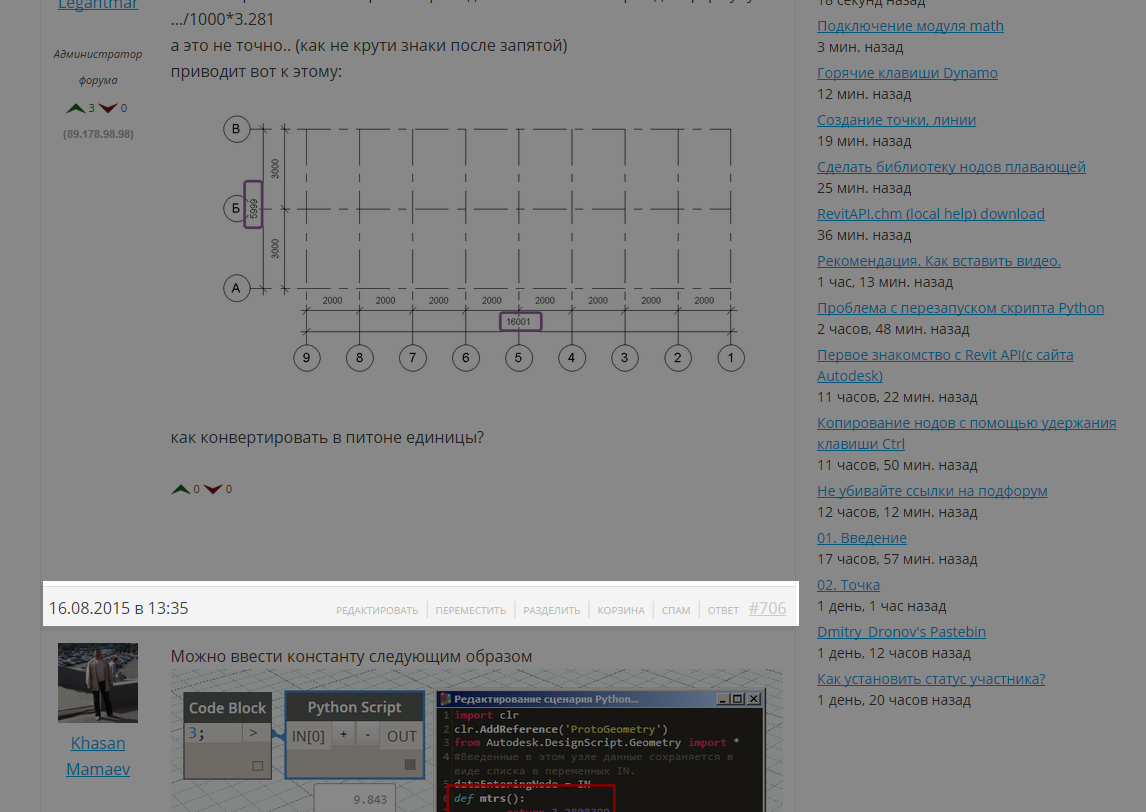1146x812 pixels.
Task: Open Khasan Mamaev's profile link
Action: tap(98, 756)
